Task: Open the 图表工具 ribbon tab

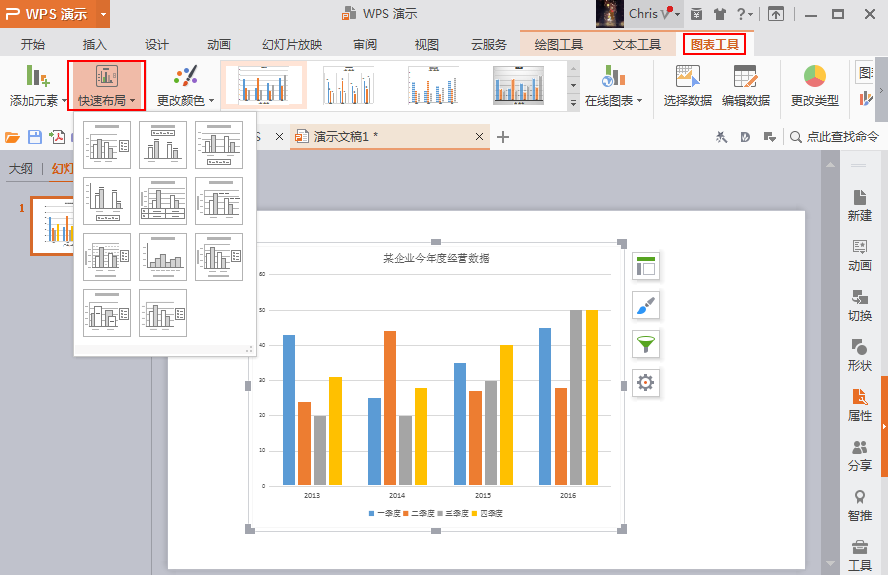Action: click(x=714, y=44)
